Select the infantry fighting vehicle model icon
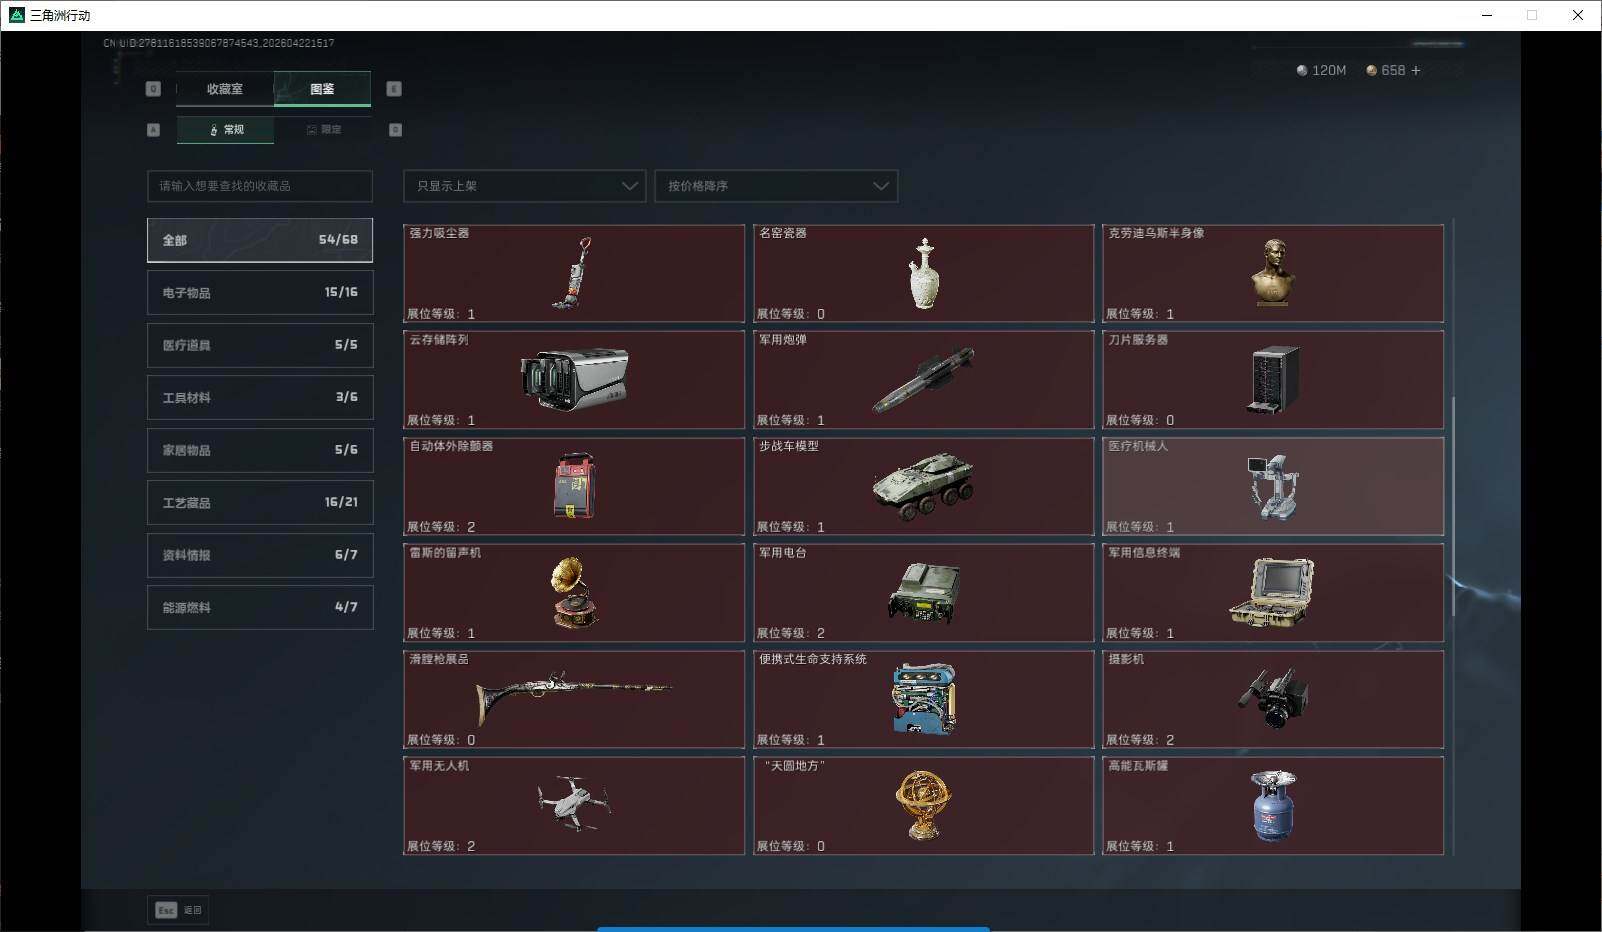 click(x=923, y=487)
